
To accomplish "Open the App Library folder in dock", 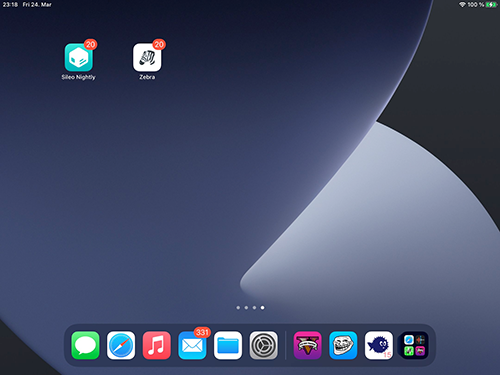I will [414, 345].
